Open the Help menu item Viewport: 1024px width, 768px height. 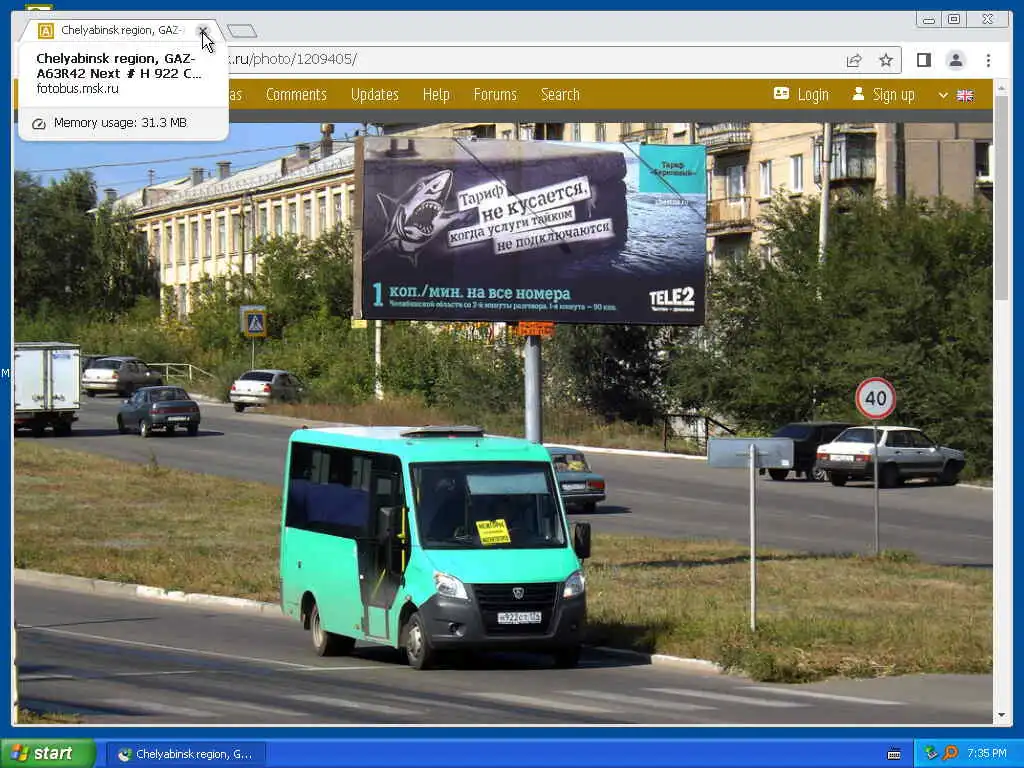(436, 95)
